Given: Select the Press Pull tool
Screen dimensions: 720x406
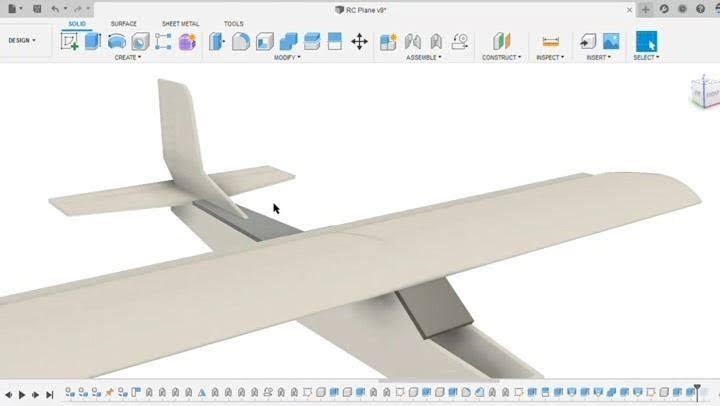Looking at the screenshot, I should tap(217, 41).
